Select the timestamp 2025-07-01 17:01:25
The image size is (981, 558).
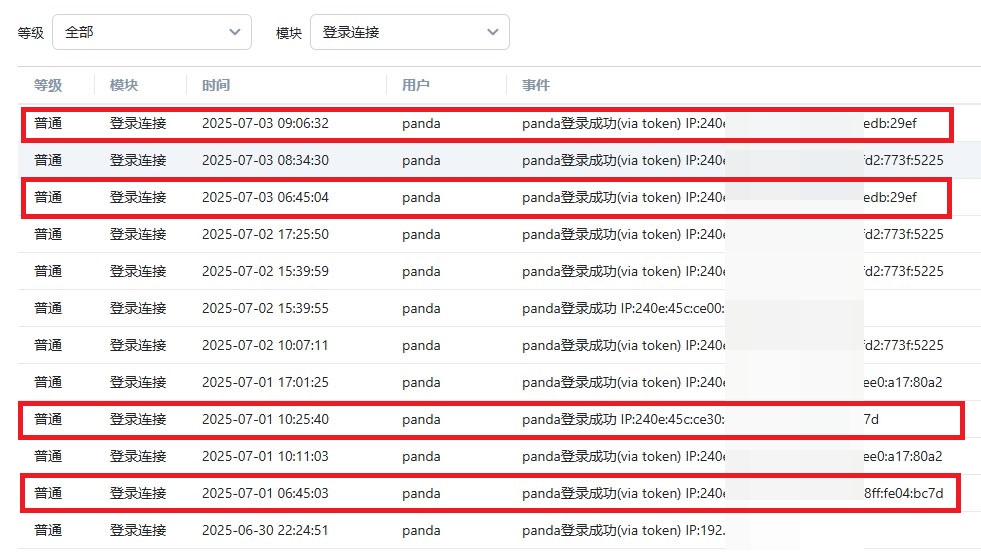[x=265, y=382]
